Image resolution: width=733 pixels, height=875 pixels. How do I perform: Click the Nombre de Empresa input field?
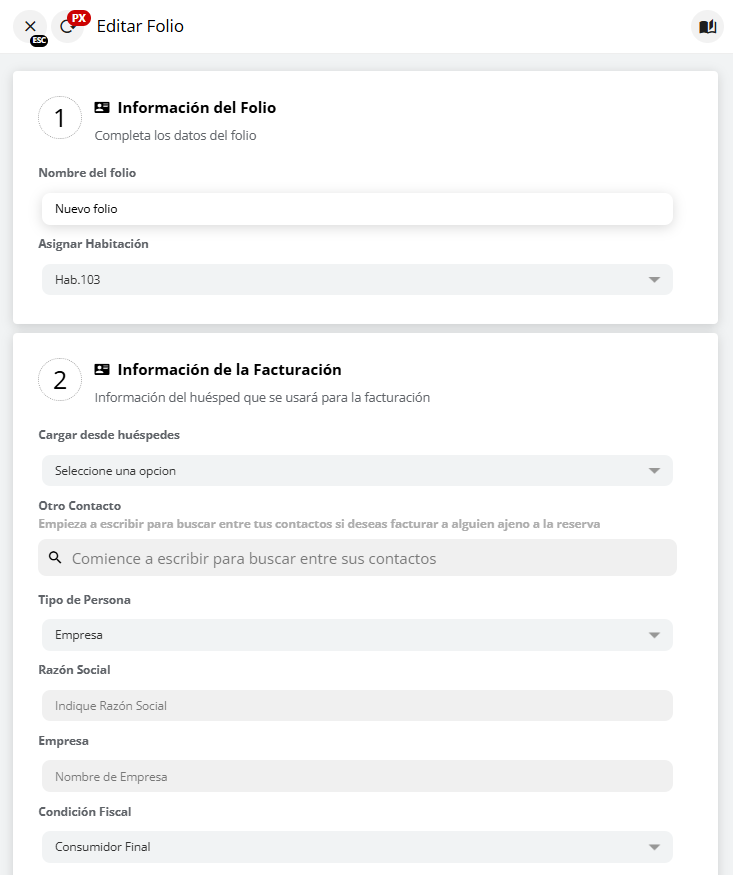357,777
